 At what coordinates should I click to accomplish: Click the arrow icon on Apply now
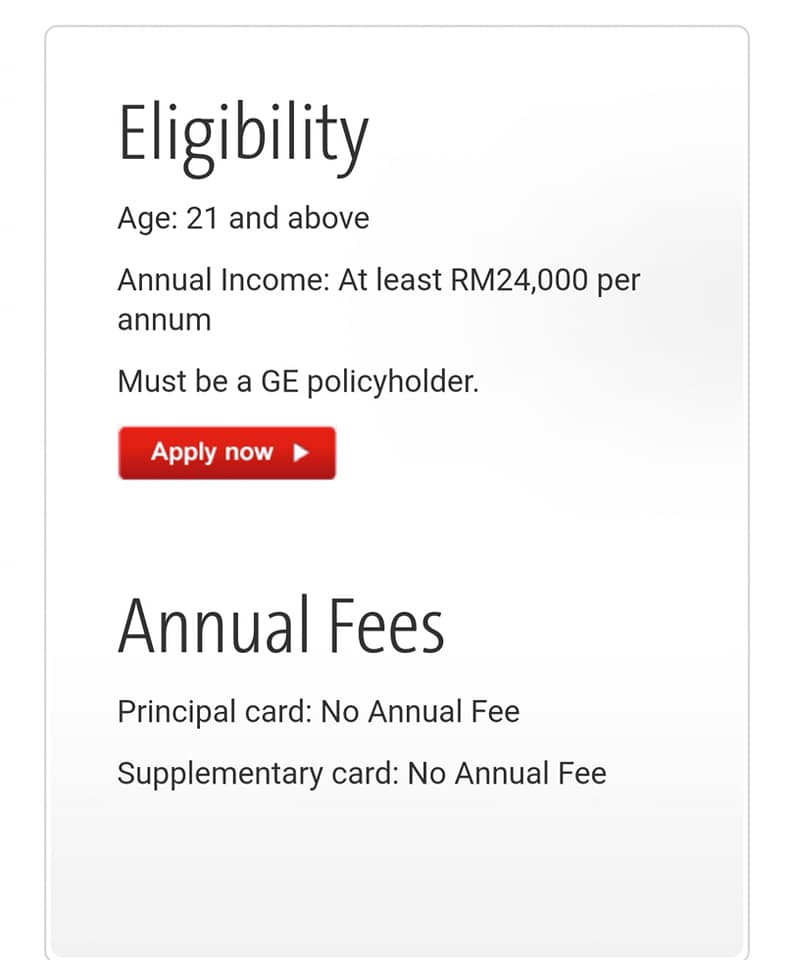point(301,453)
